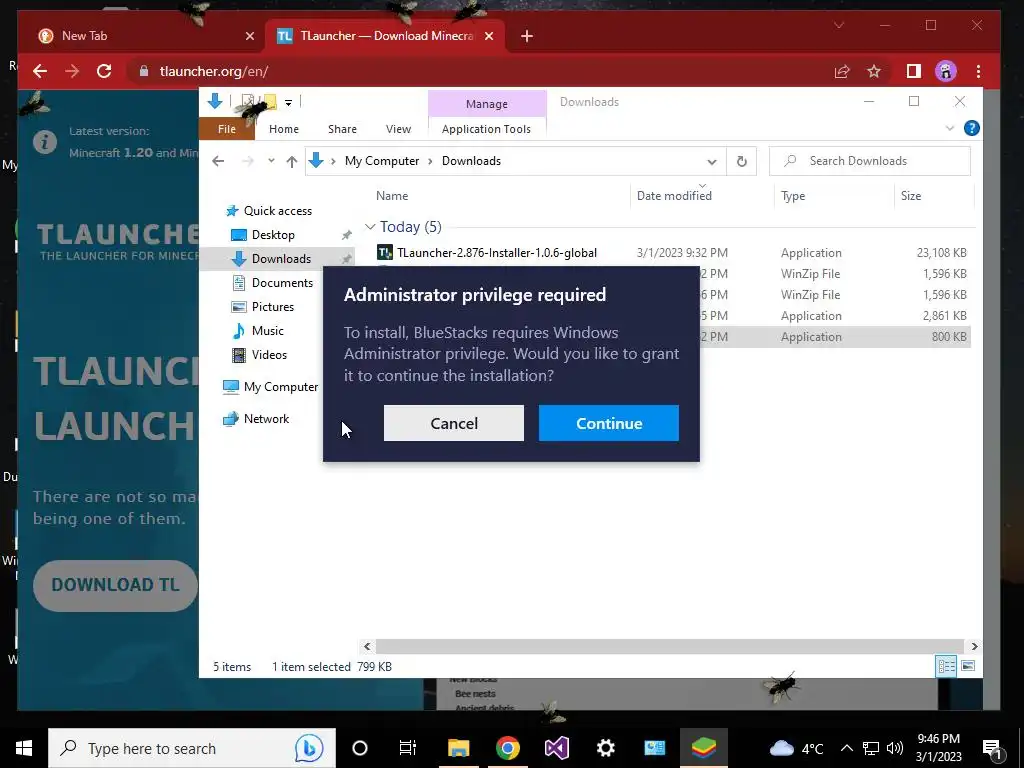
Task: Go back in Chrome browser
Action: point(40,71)
